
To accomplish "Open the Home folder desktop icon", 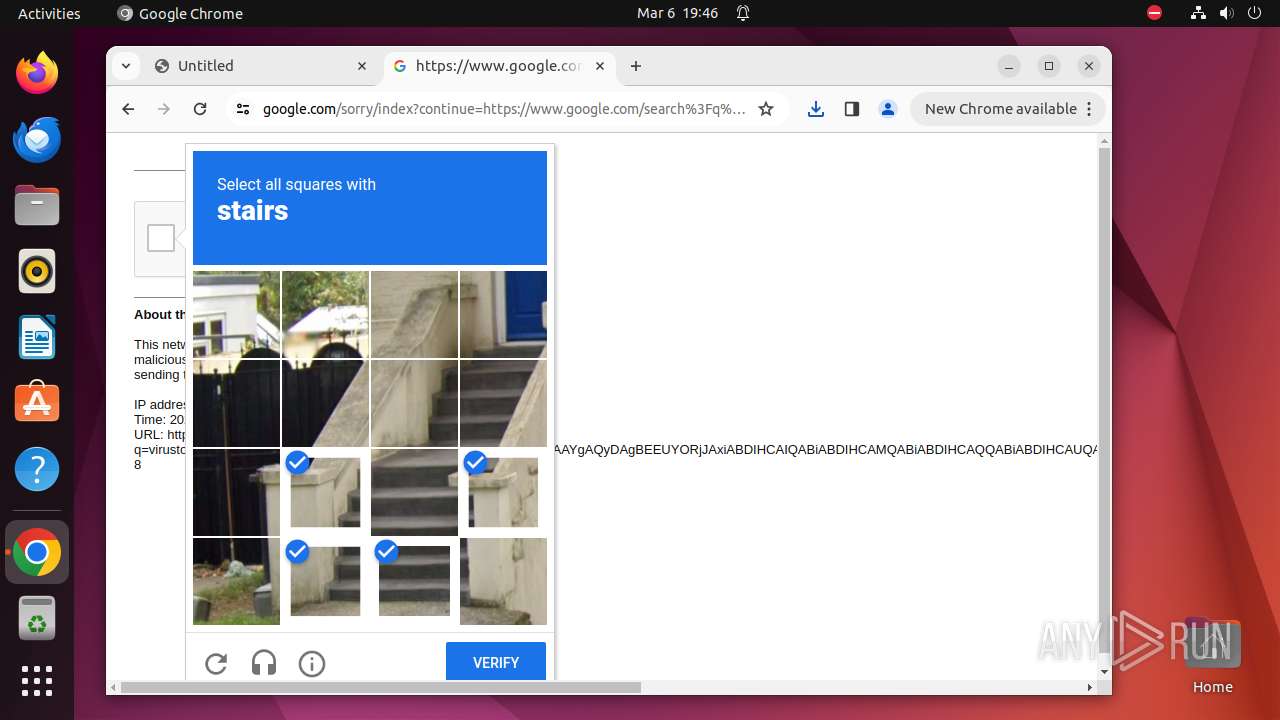I will [1212, 655].
